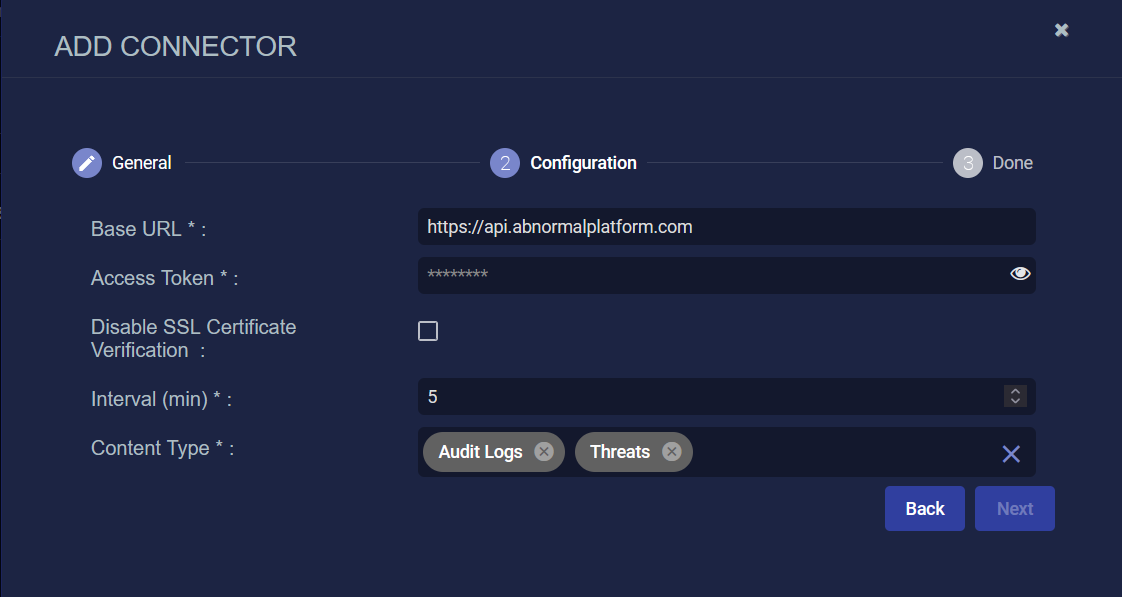Select the Done step label

pos(1013,163)
